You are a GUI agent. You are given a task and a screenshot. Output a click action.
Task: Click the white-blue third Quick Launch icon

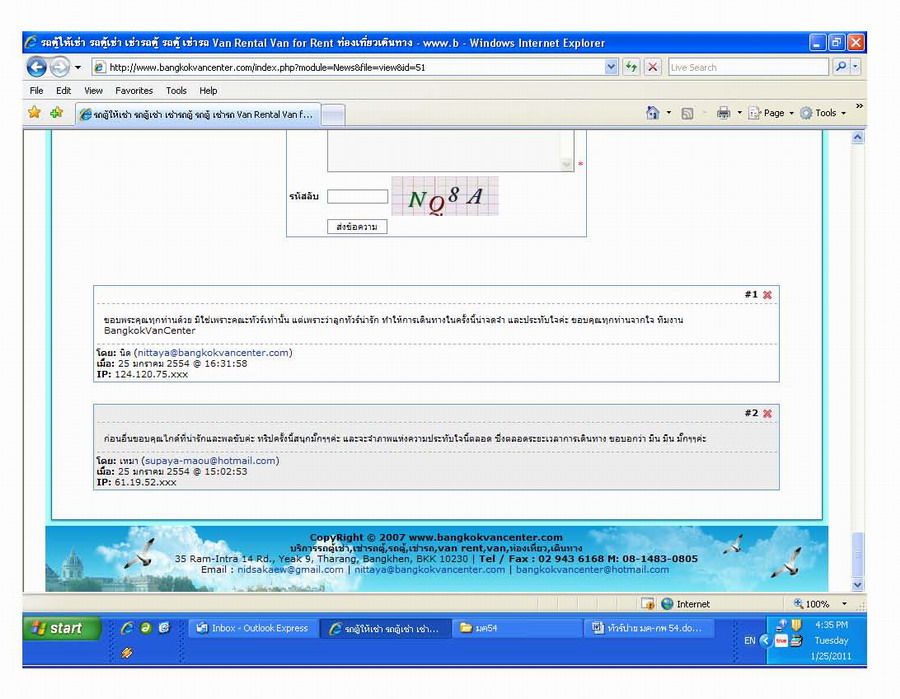(x=164, y=628)
